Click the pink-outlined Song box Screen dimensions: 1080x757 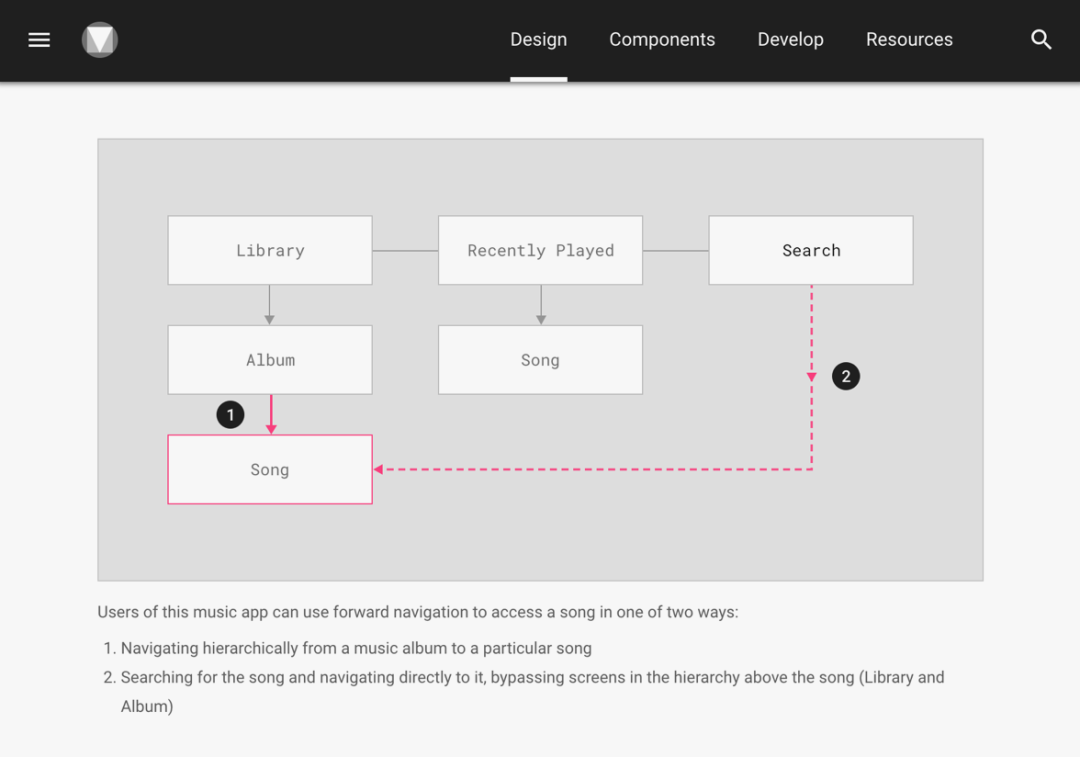pos(270,470)
